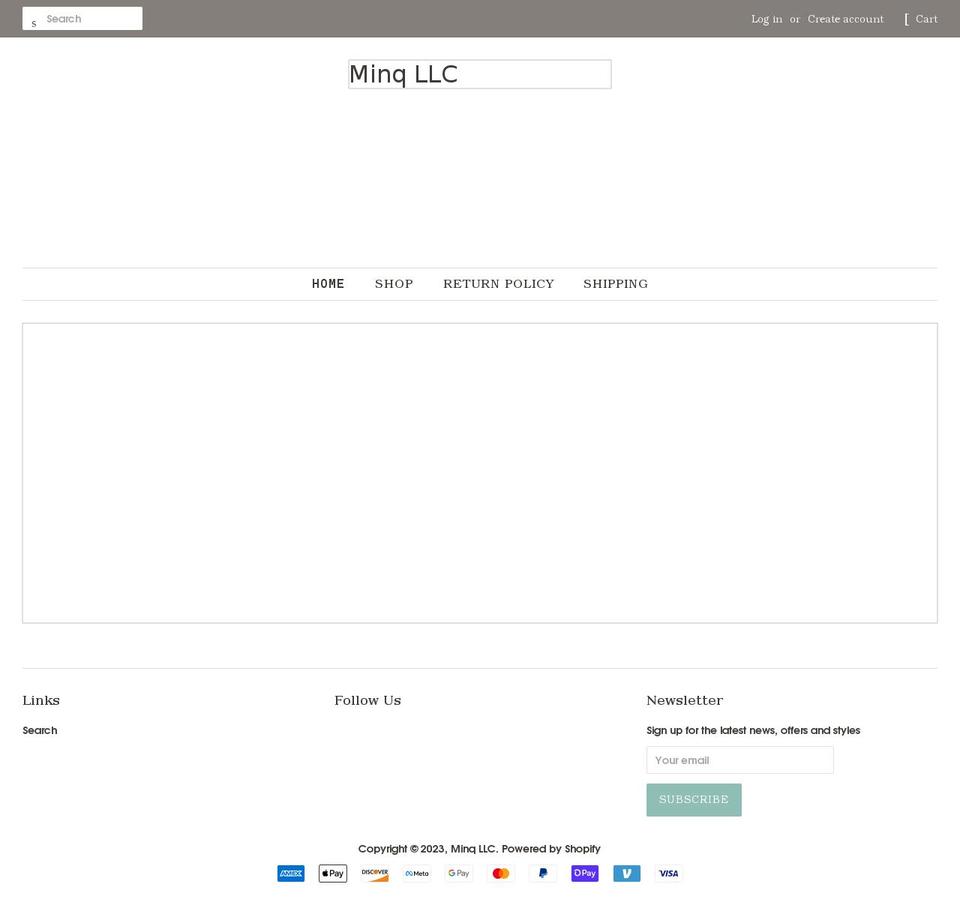This screenshot has width=960, height=908.
Task: Click the Venmo payment icon
Action: click(x=627, y=873)
